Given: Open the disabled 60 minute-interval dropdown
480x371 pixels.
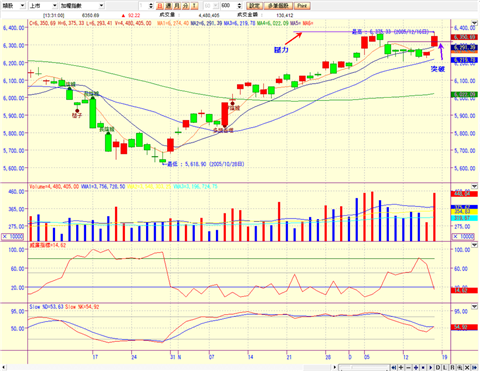Looking at the screenshot, I should coord(211,6).
